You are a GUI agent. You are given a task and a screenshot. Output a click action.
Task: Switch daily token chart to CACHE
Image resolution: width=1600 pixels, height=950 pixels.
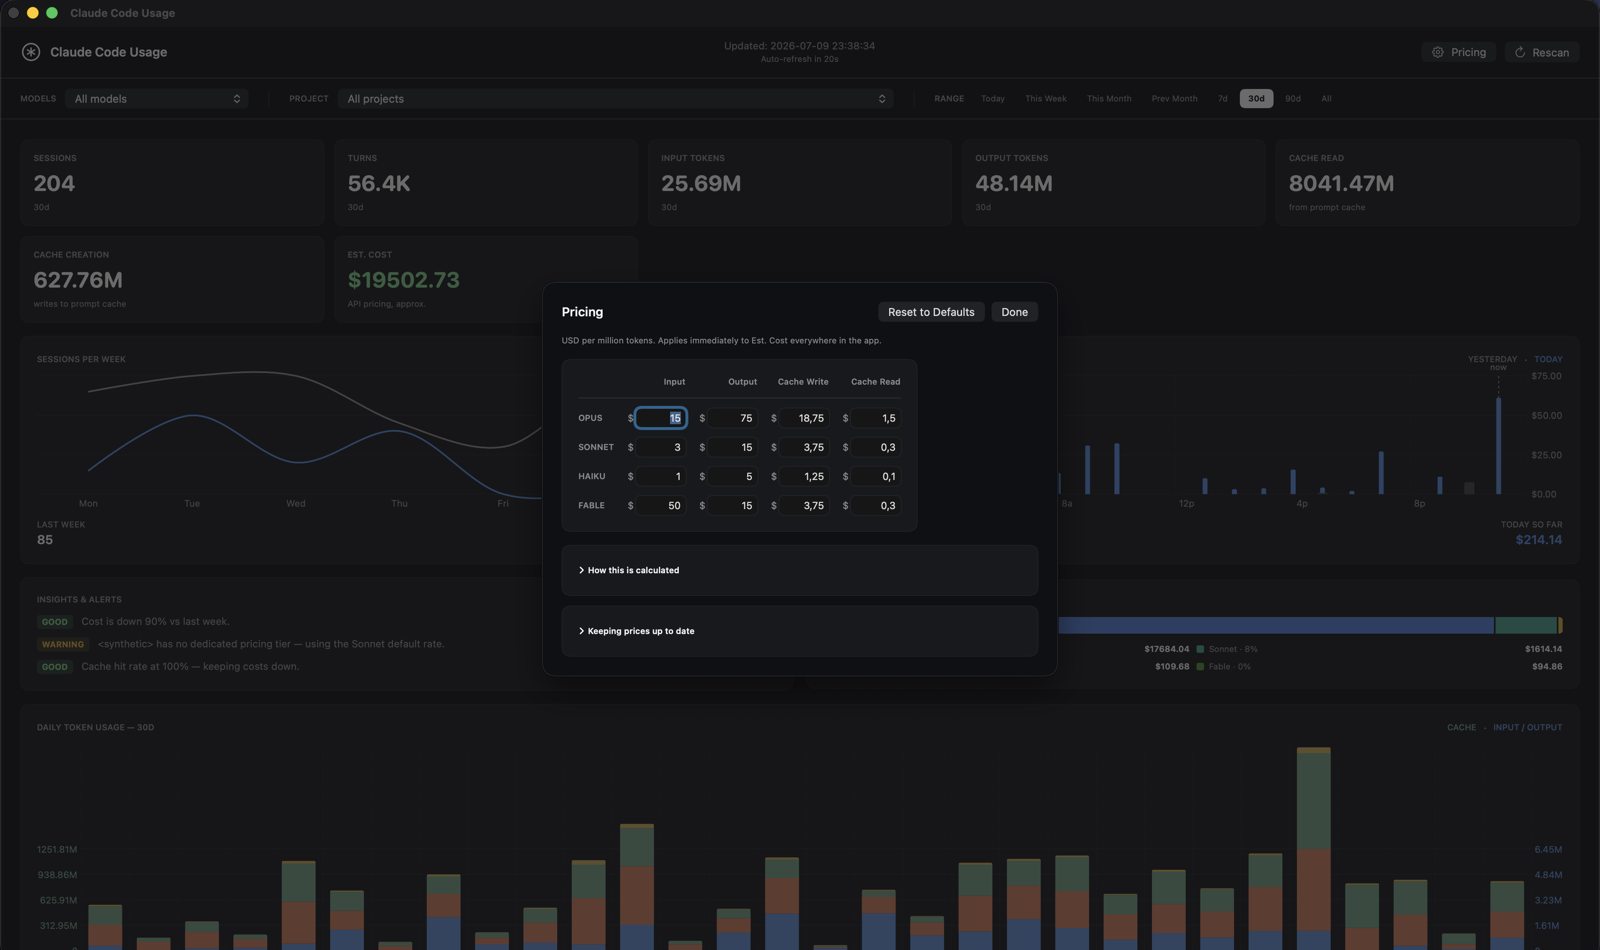pyautogui.click(x=1461, y=727)
